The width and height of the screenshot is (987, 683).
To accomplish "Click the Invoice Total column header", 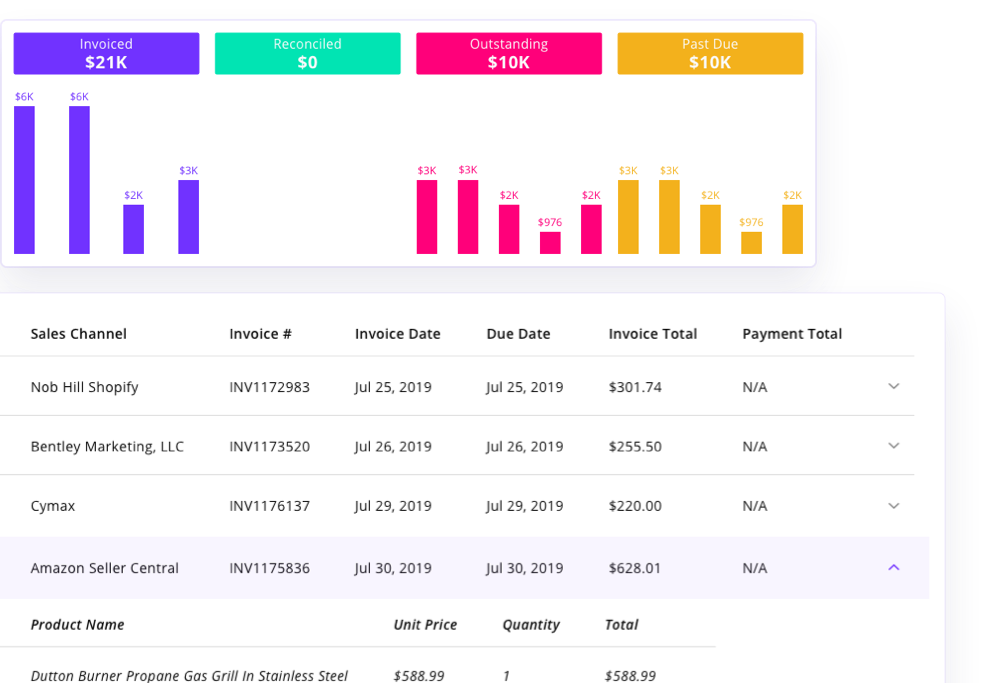I will click(653, 333).
